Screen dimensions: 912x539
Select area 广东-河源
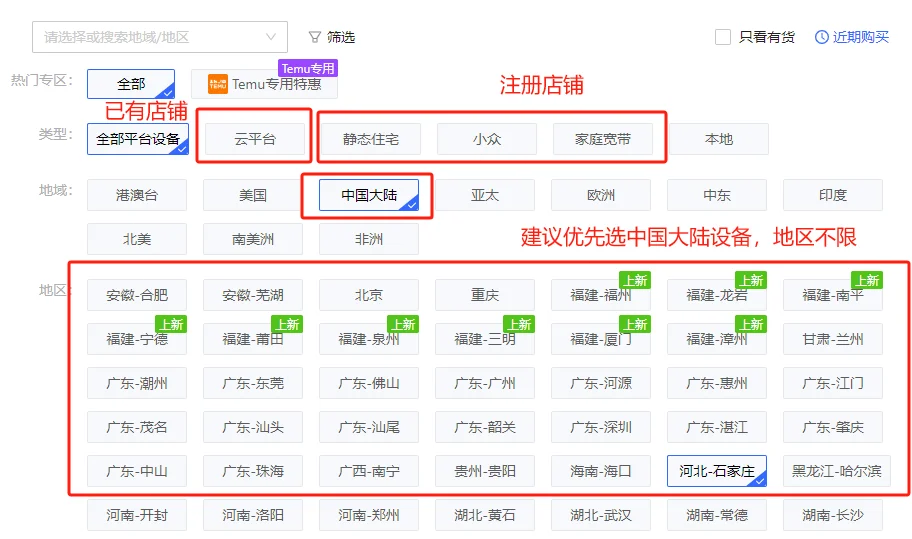(x=601, y=383)
